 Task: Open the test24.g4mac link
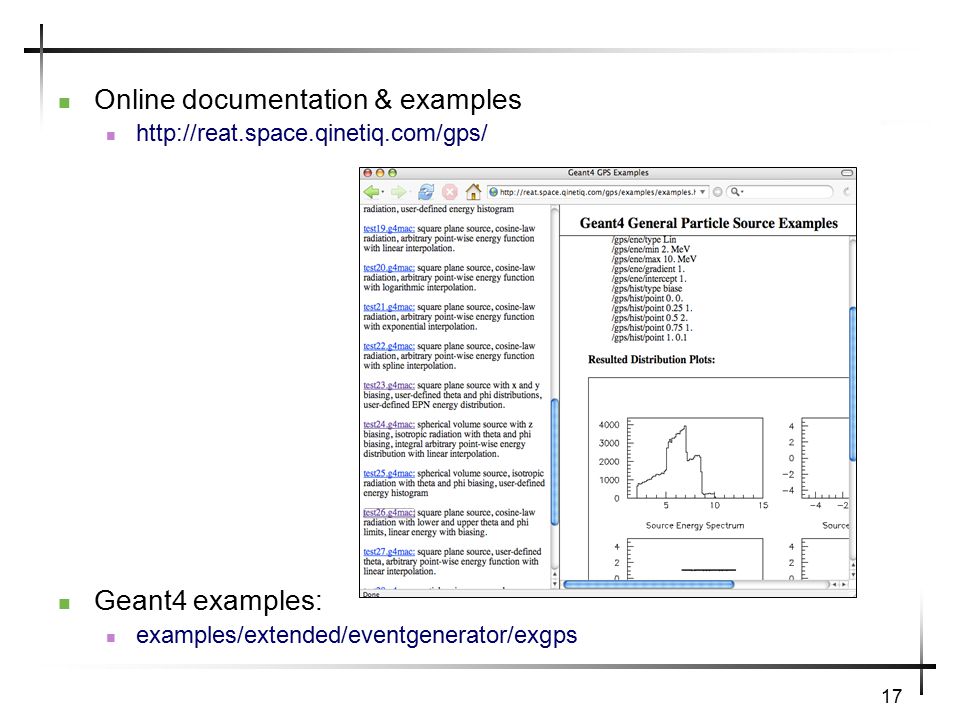(x=389, y=424)
